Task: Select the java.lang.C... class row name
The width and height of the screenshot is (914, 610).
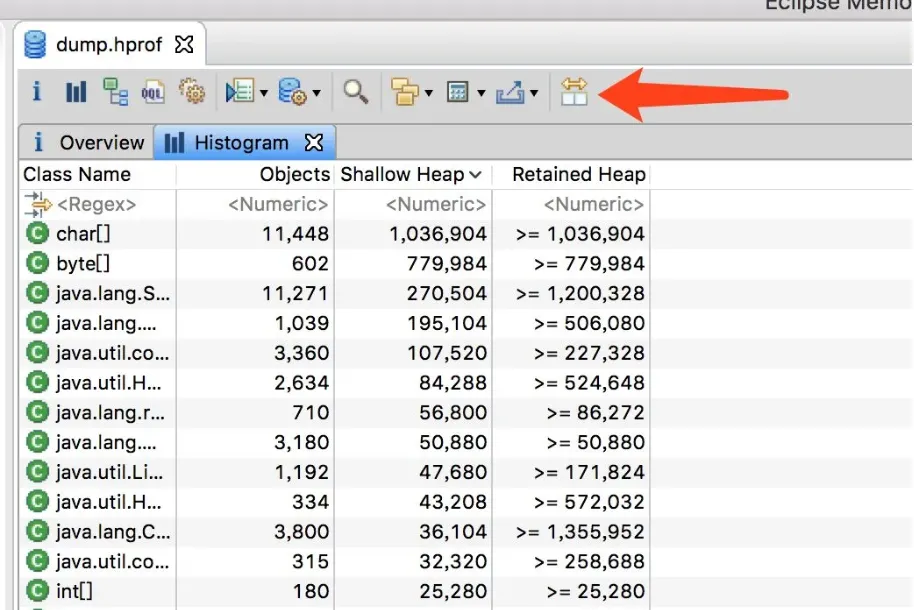Action: [x=113, y=532]
